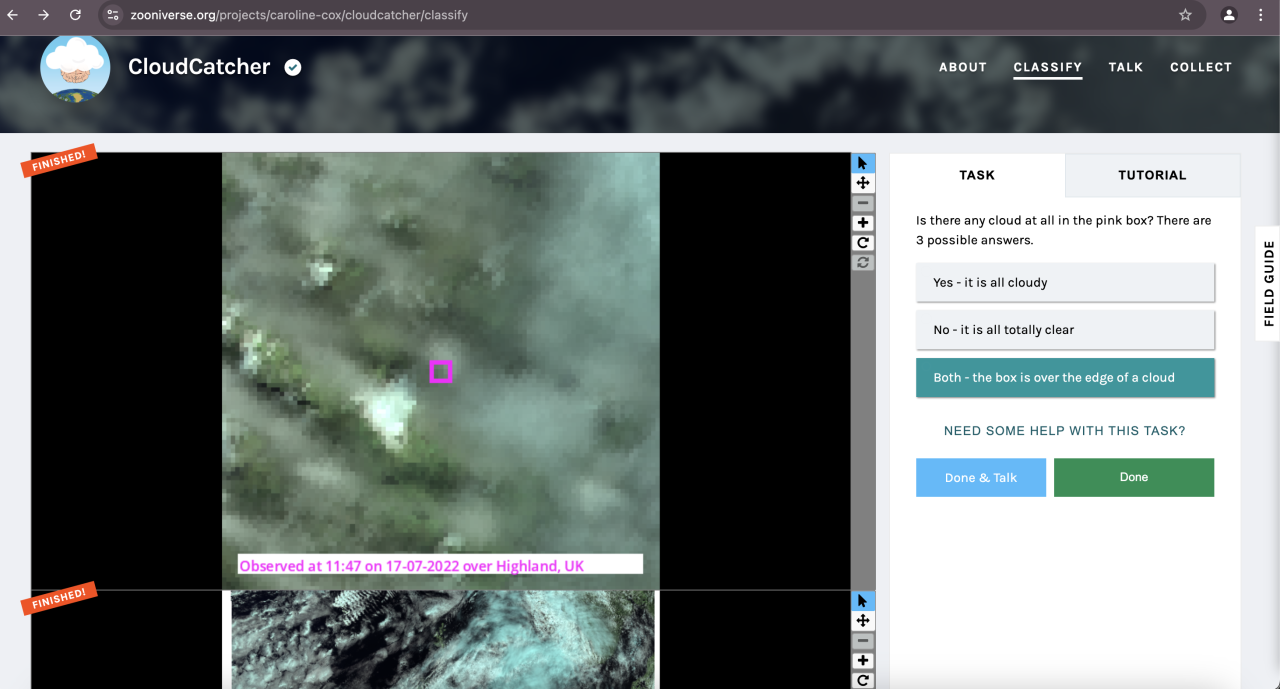
Task: Select the pointer tool in second image toolbar
Action: (x=863, y=601)
